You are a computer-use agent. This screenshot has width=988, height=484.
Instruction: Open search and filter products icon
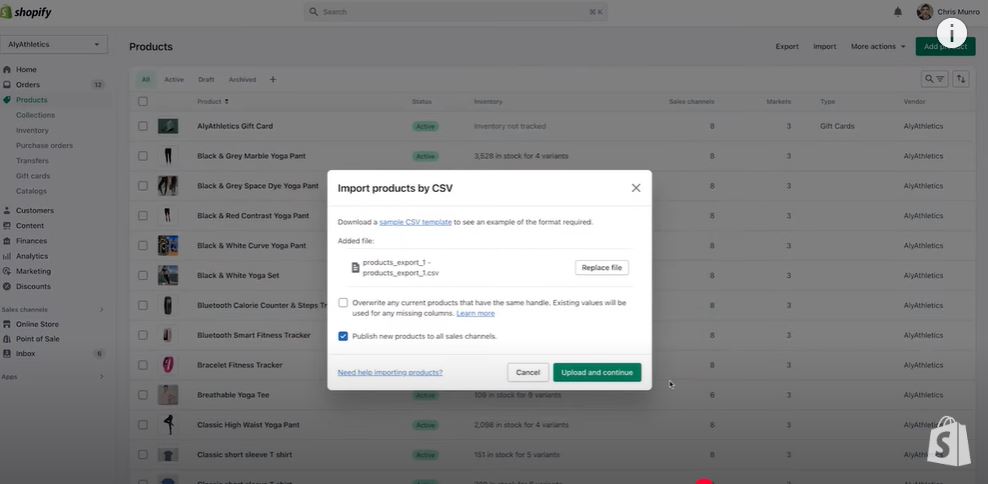(x=934, y=79)
